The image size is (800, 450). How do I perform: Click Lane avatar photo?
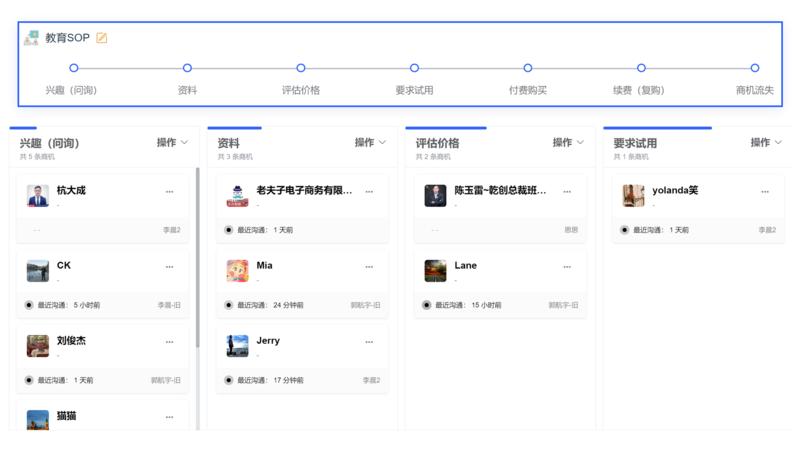pyautogui.click(x=435, y=271)
